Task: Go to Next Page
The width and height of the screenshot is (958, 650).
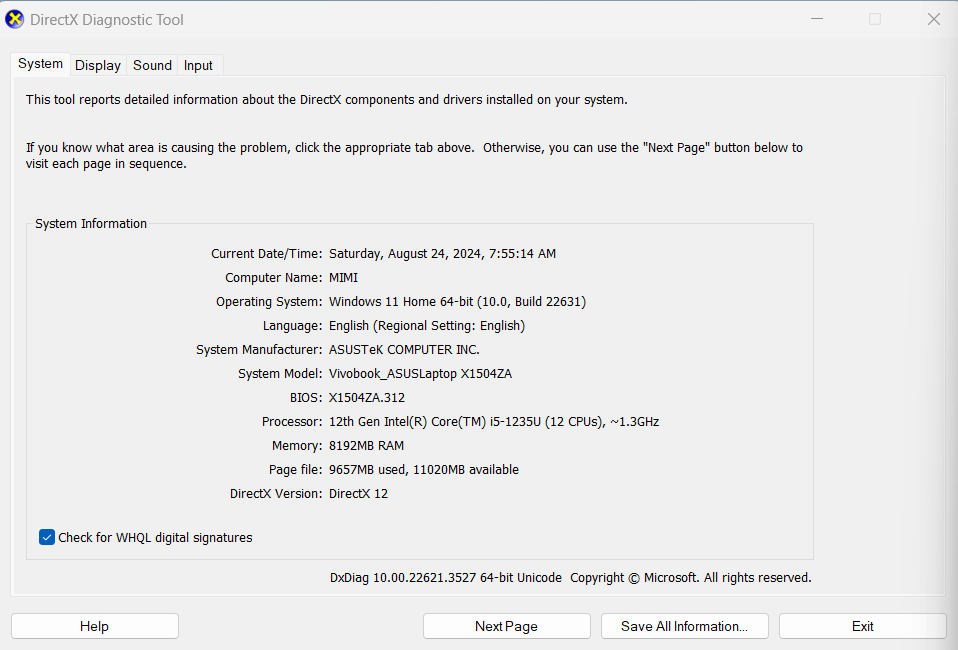Action: point(506,626)
